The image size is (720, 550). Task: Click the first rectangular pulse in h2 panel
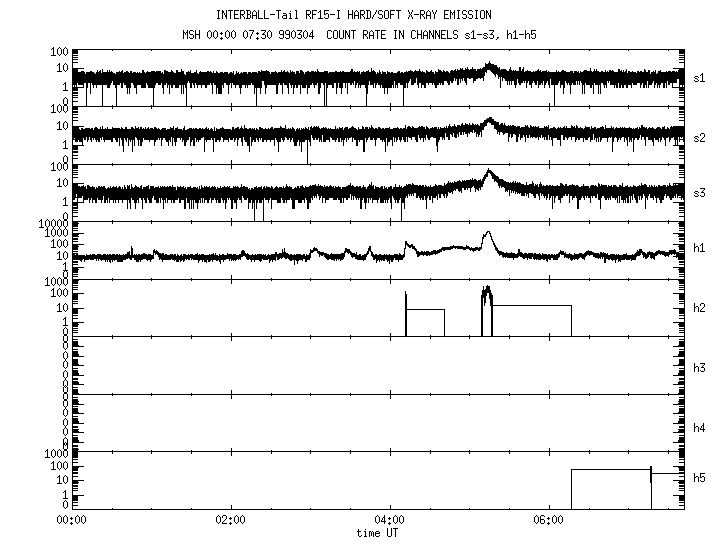(425, 322)
